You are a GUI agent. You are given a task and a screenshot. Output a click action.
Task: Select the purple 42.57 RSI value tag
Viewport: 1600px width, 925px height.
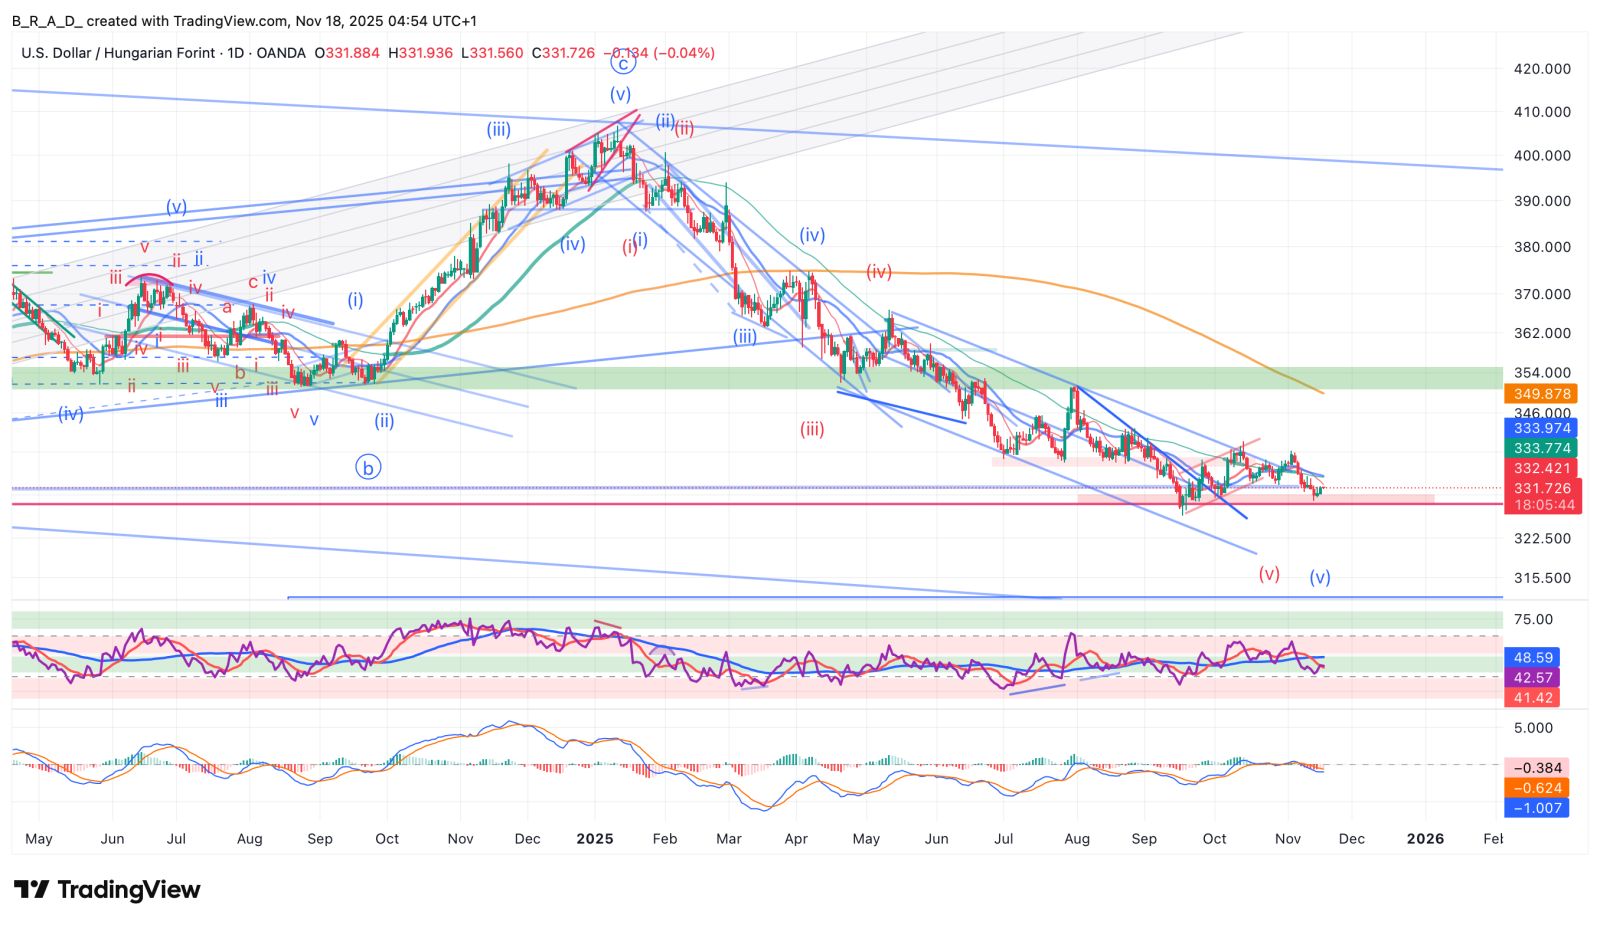click(1533, 677)
